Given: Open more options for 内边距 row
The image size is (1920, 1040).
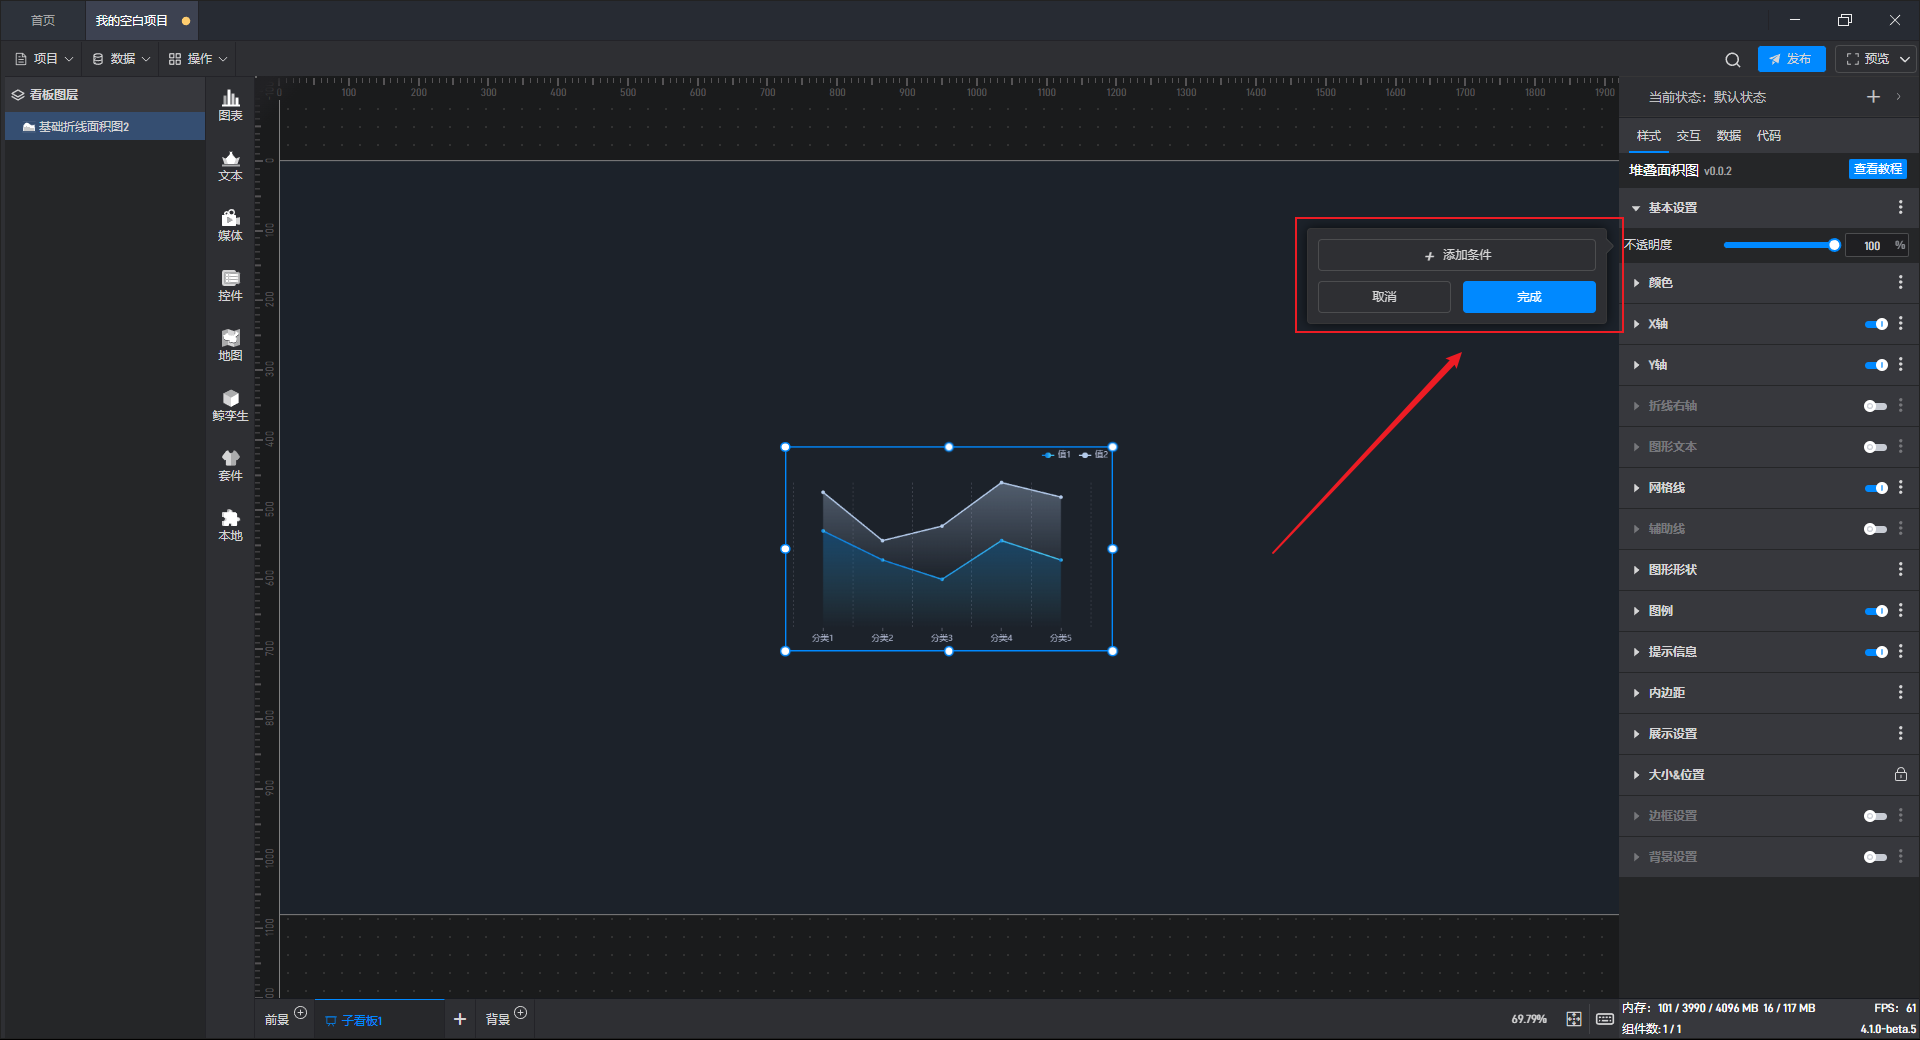Looking at the screenshot, I should (x=1900, y=692).
